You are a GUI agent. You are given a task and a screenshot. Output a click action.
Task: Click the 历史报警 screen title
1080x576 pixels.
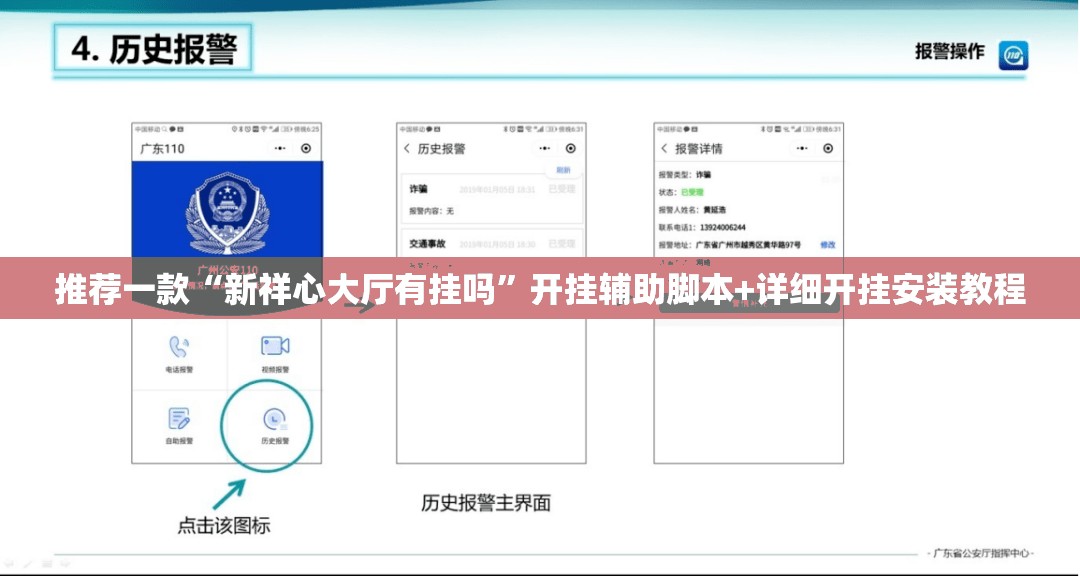tap(442, 148)
